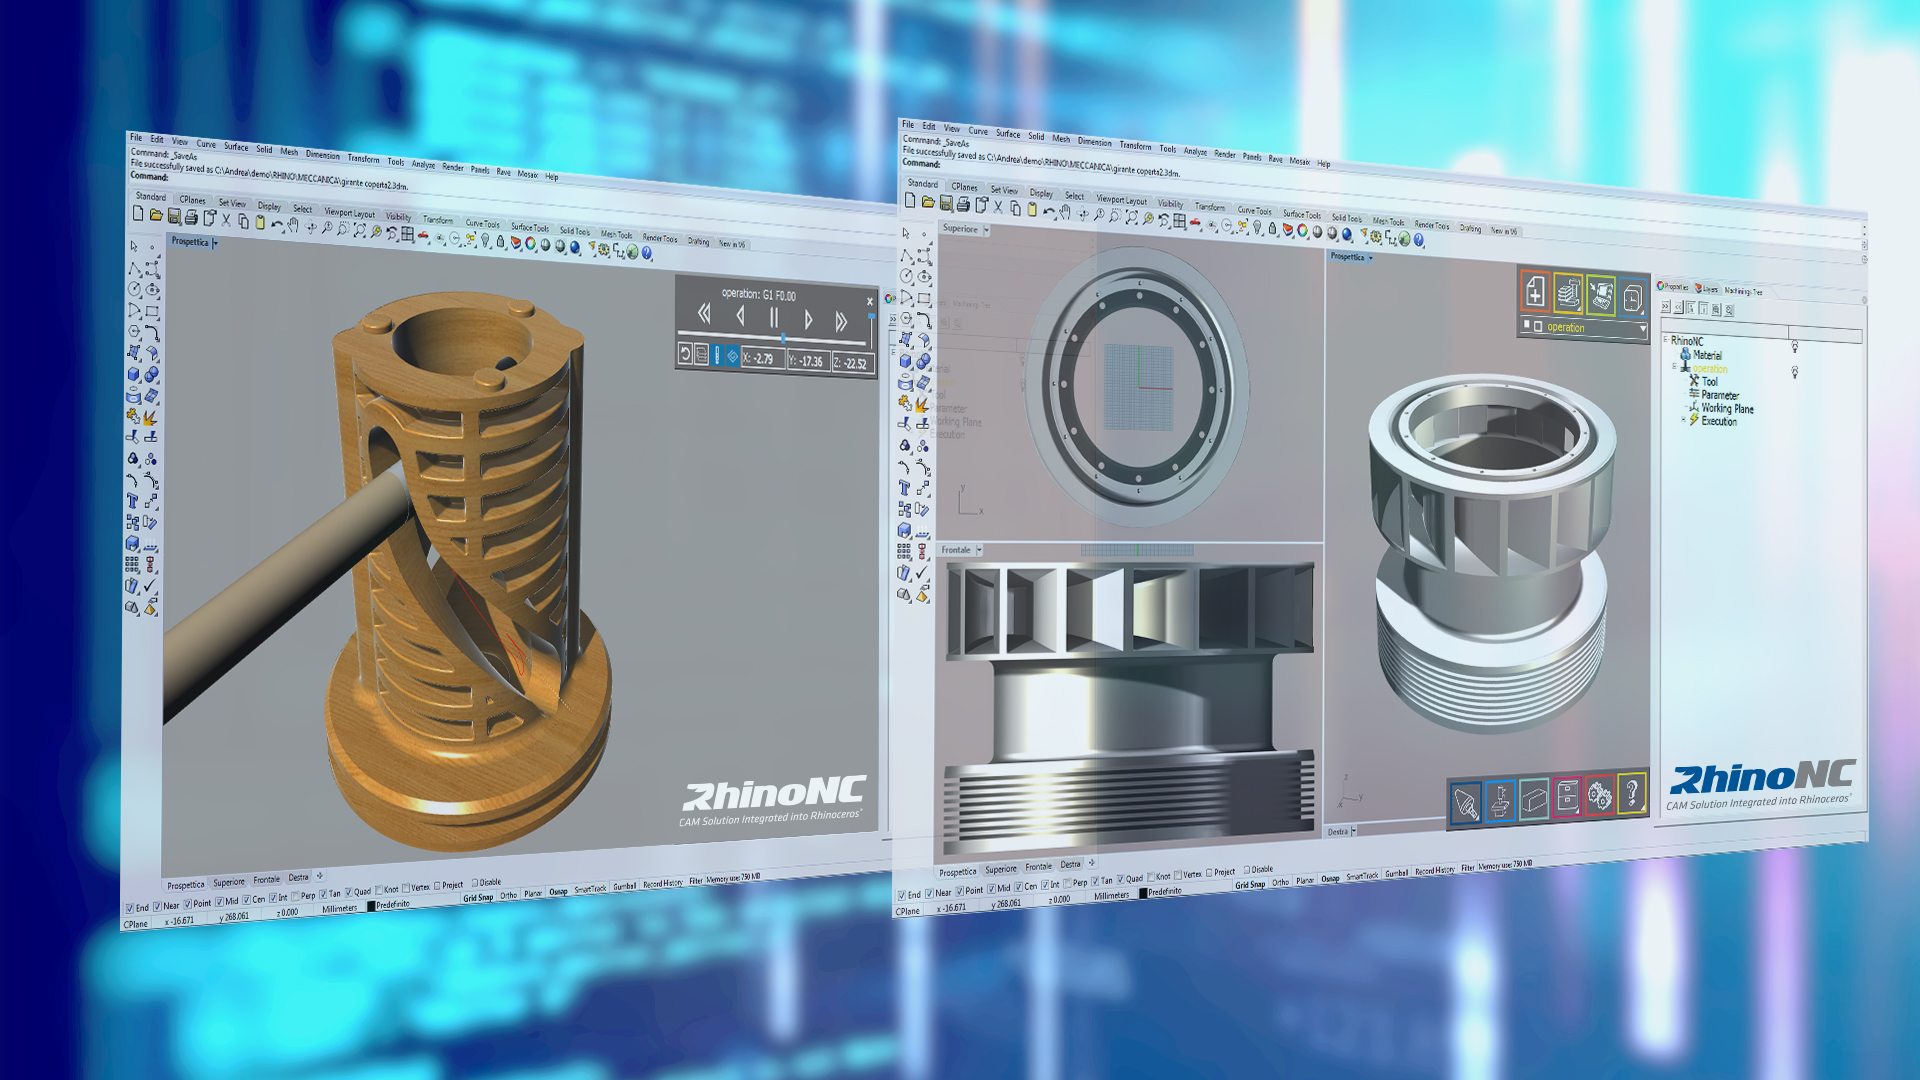
Task: Click the blue-bordered clock document icon
Action: pos(1632,298)
